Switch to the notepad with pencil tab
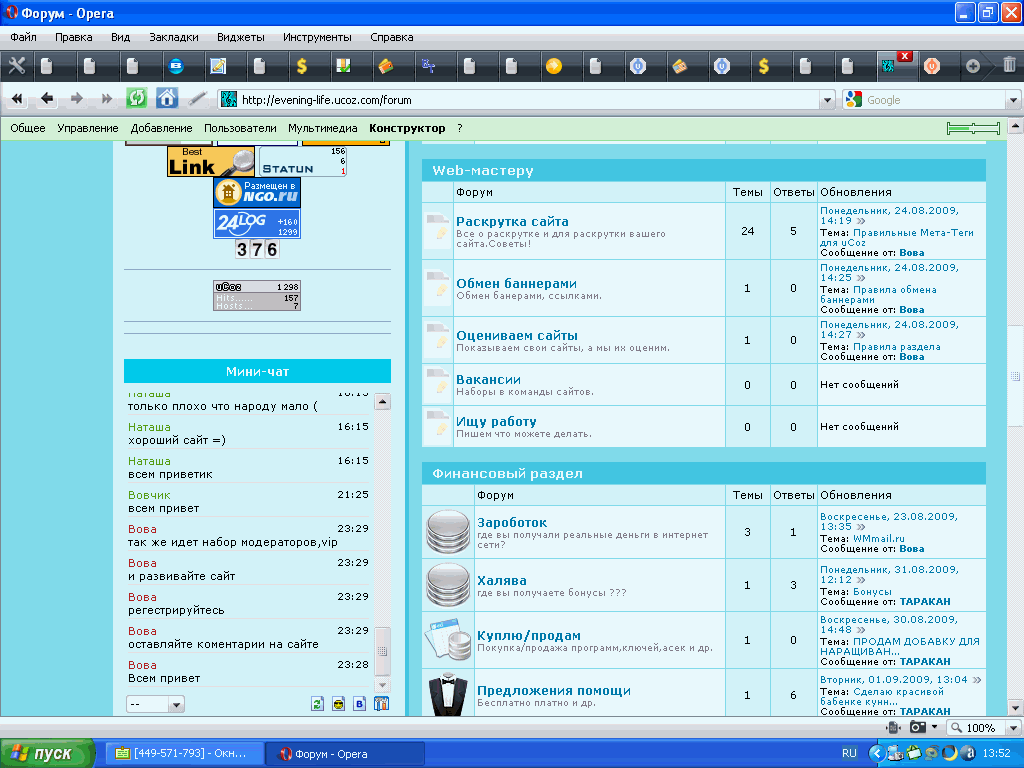 [x=218, y=66]
